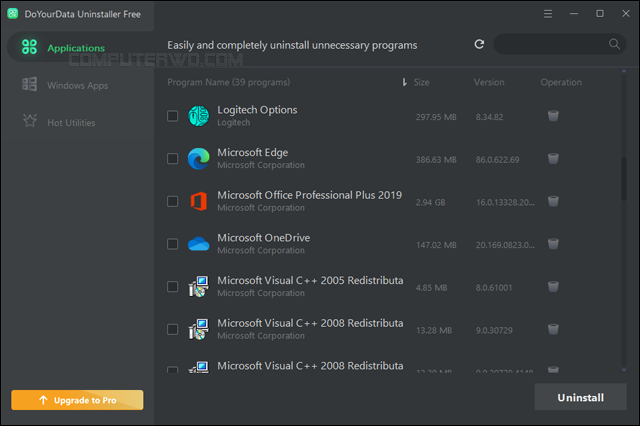
Task: Open the hamburger menu in title bar
Action: pyautogui.click(x=548, y=14)
